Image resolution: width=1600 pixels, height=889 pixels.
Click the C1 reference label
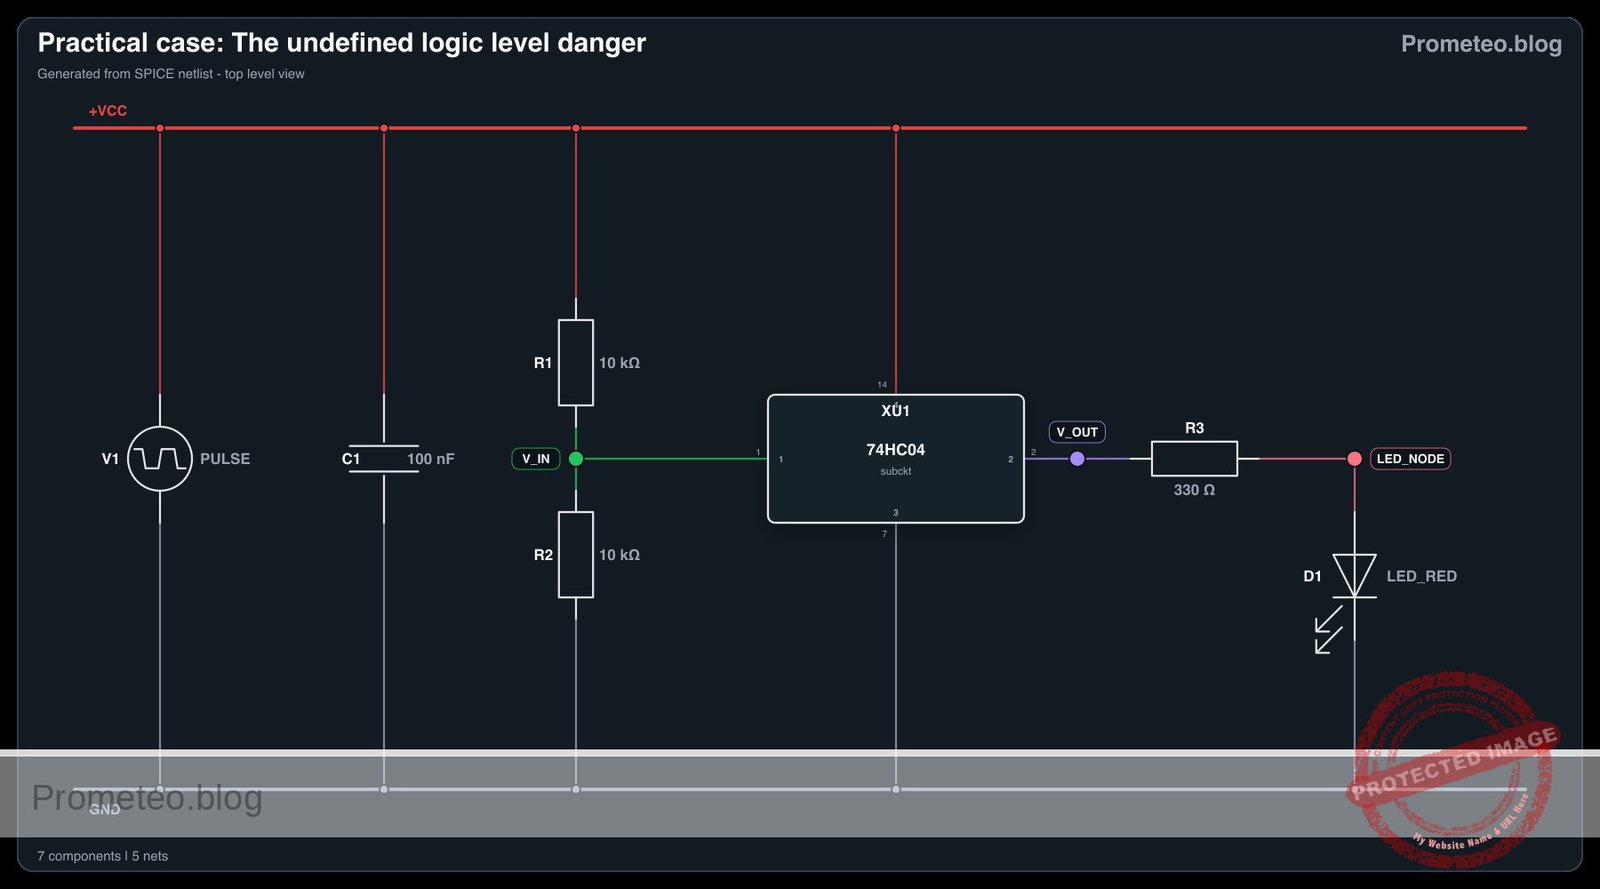(x=351, y=459)
